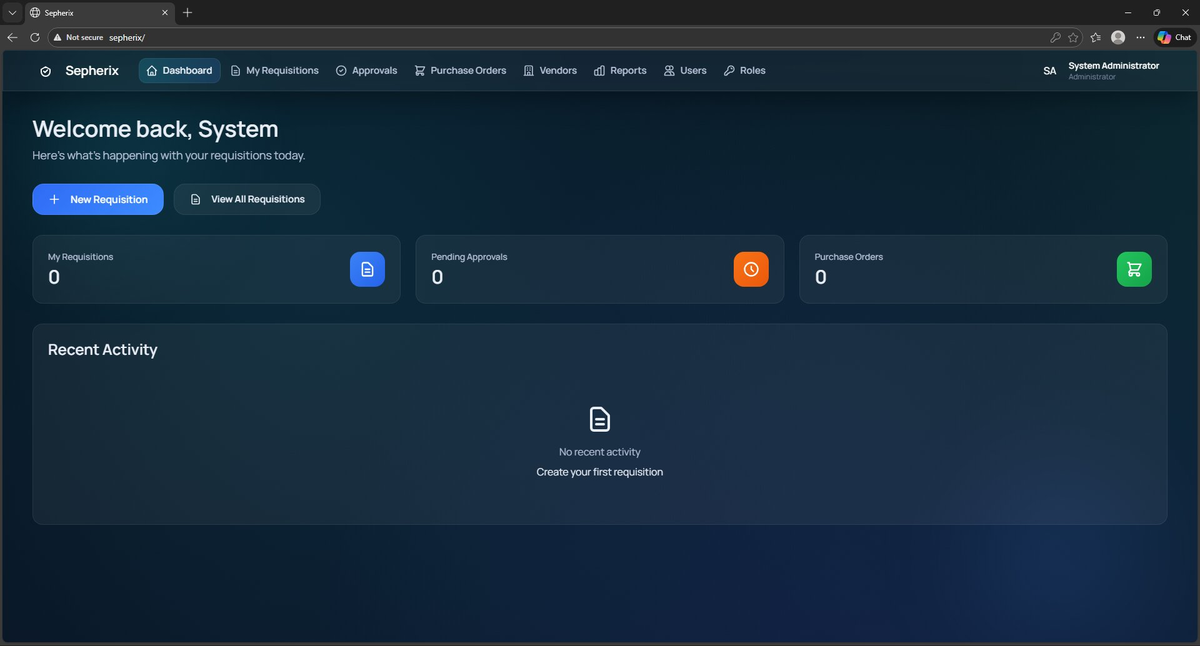This screenshot has width=1200, height=646.
Task: Click the blue document icon on My Requisitions card
Action: click(367, 269)
